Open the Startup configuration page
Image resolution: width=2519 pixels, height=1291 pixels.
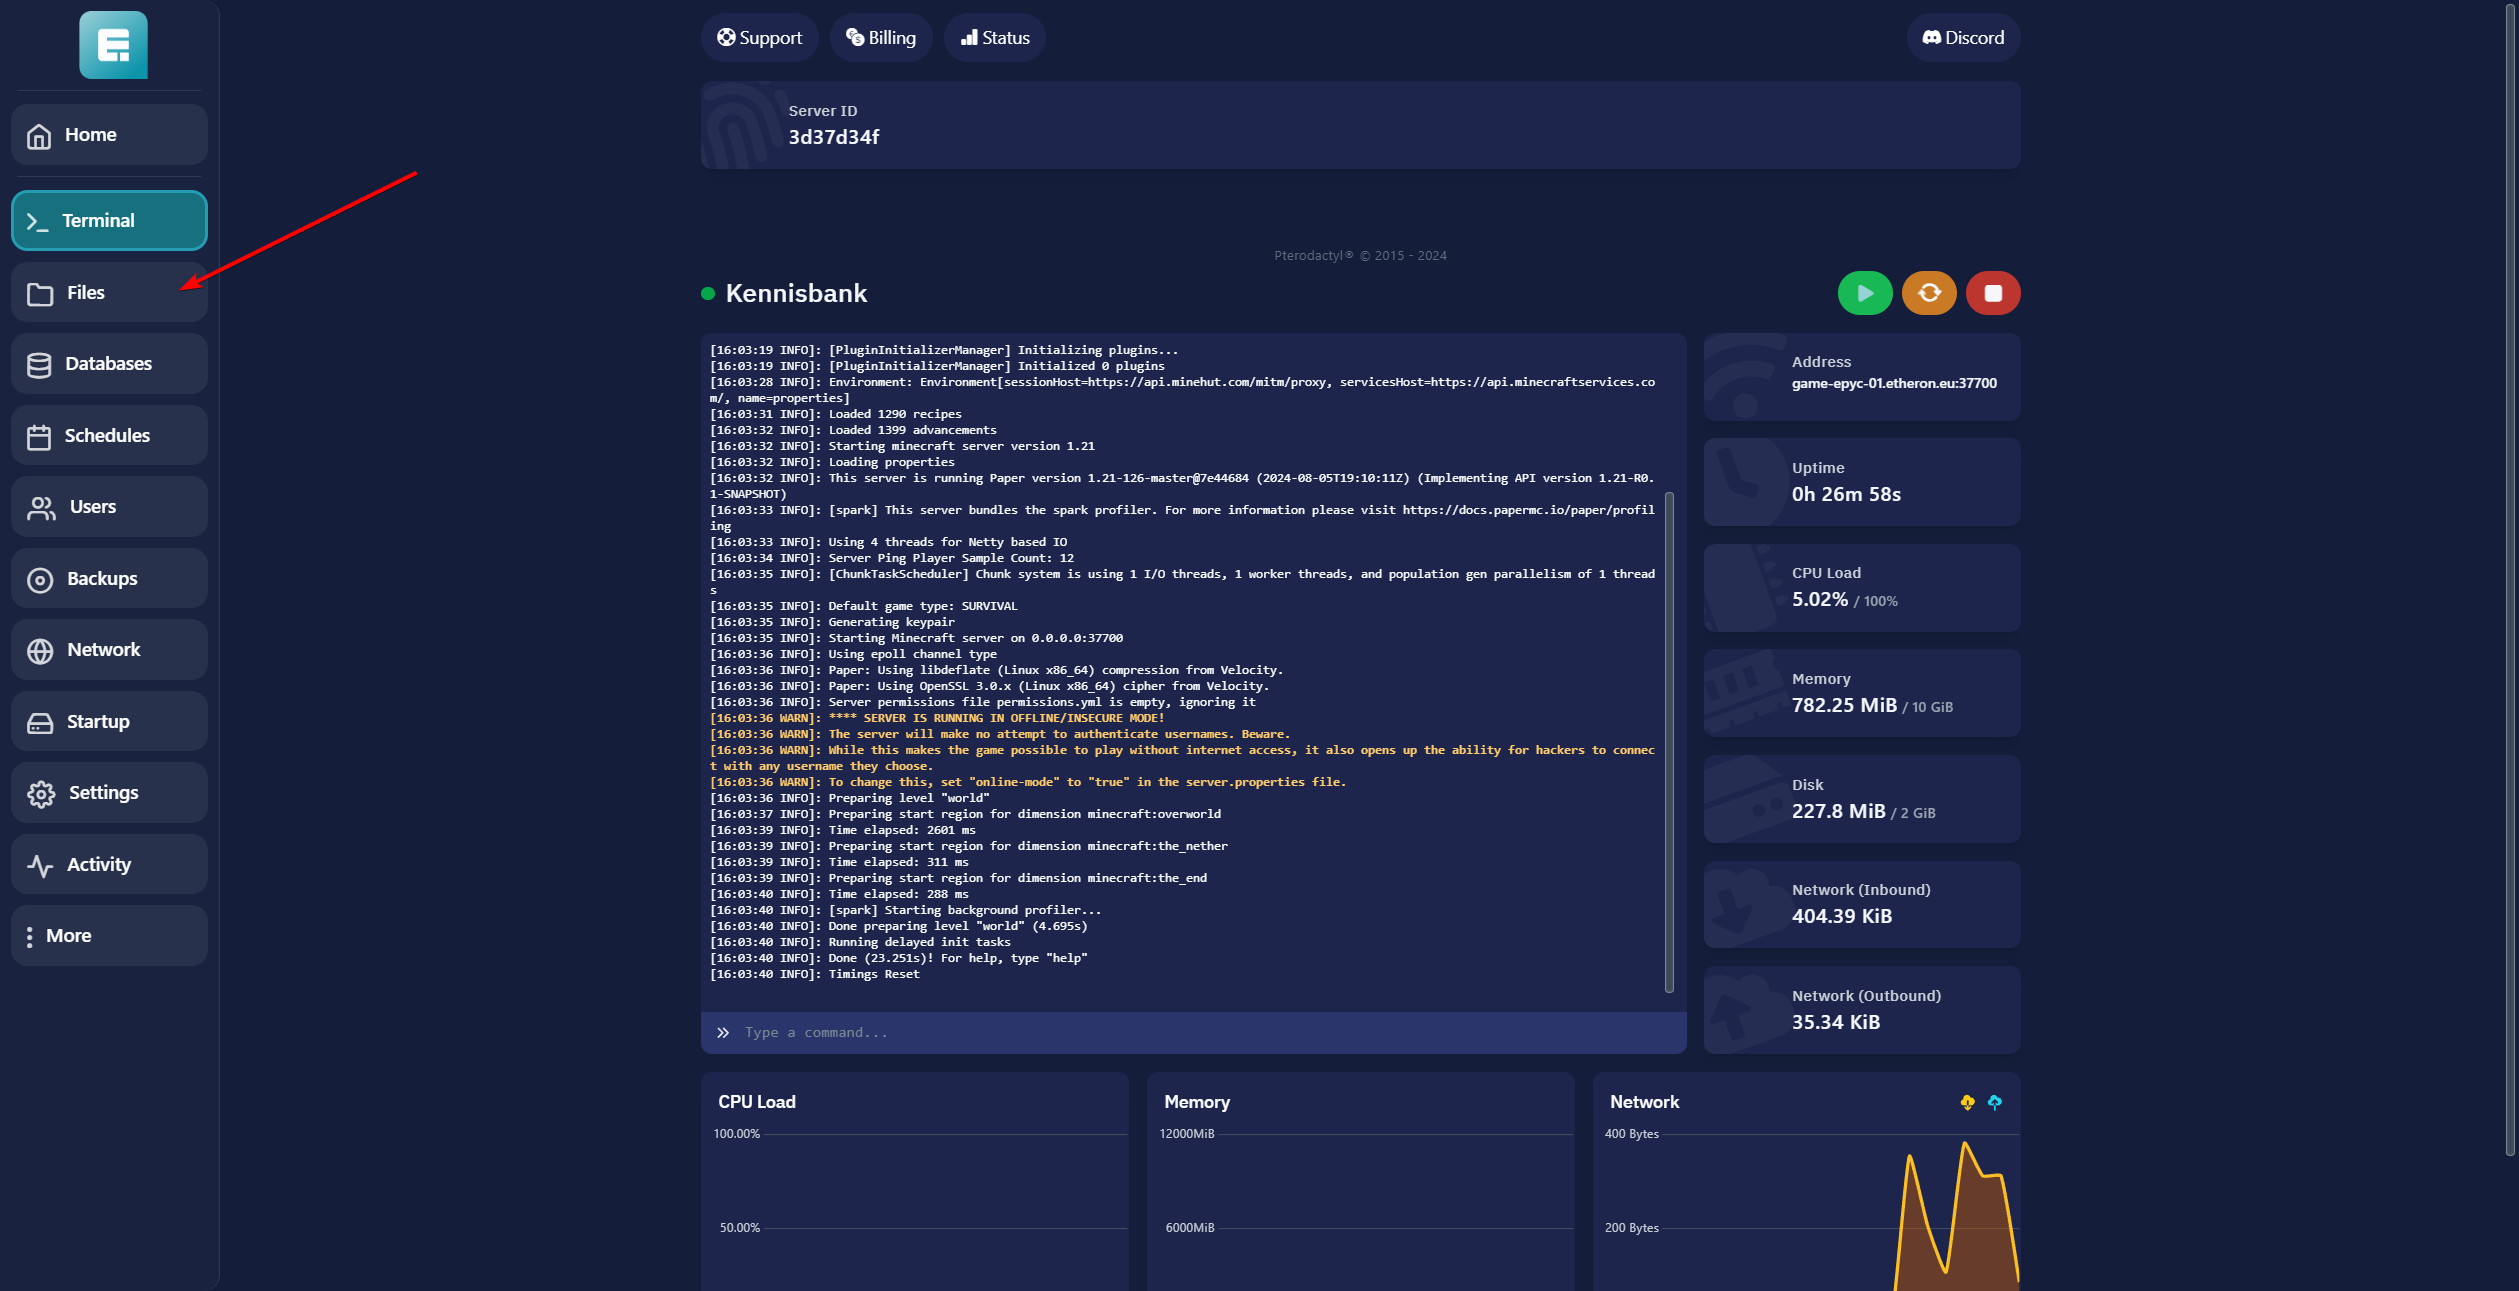[109, 722]
